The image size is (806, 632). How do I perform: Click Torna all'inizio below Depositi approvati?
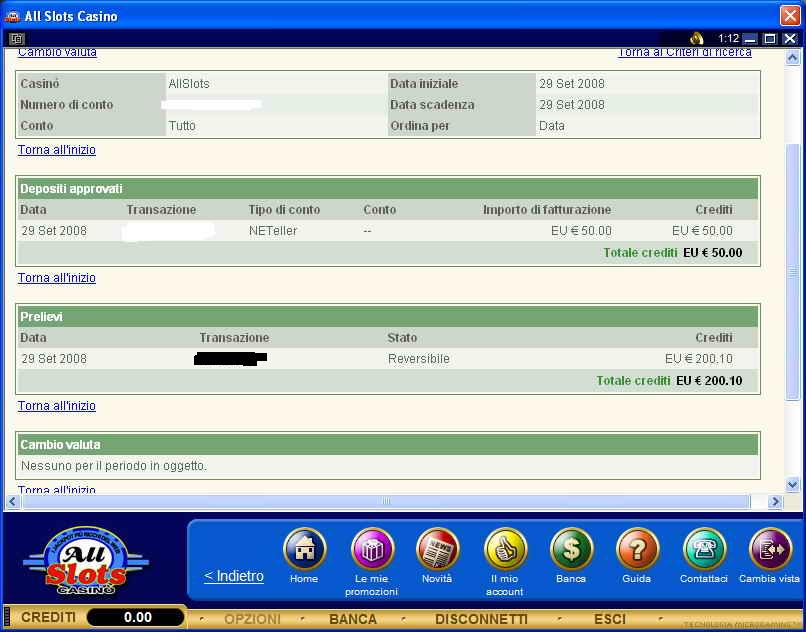click(57, 278)
